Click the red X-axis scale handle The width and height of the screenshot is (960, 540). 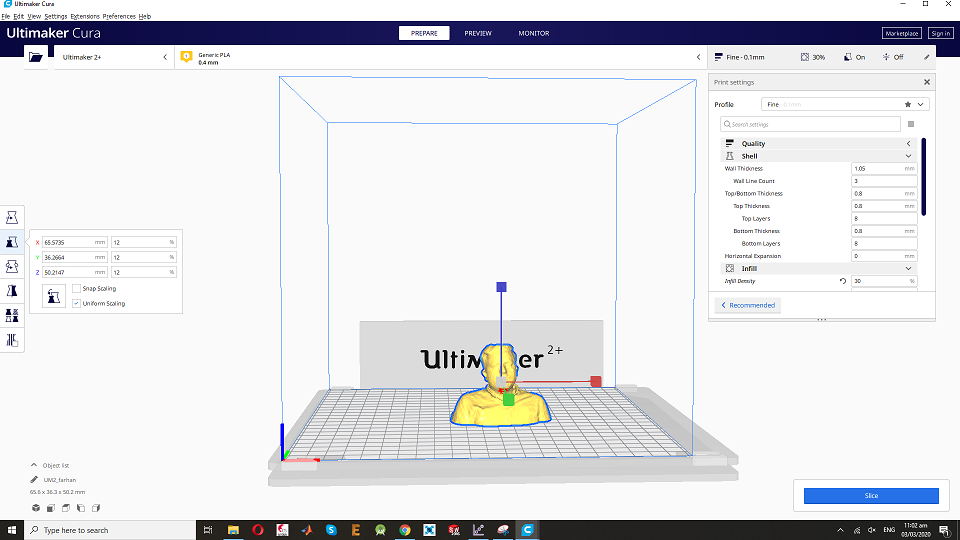click(x=596, y=381)
